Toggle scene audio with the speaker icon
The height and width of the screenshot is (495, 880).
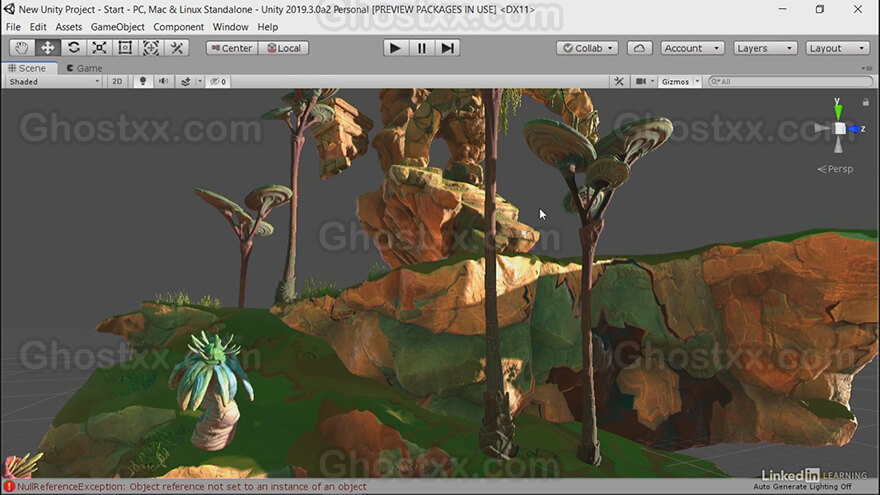[x=163, y=81]
